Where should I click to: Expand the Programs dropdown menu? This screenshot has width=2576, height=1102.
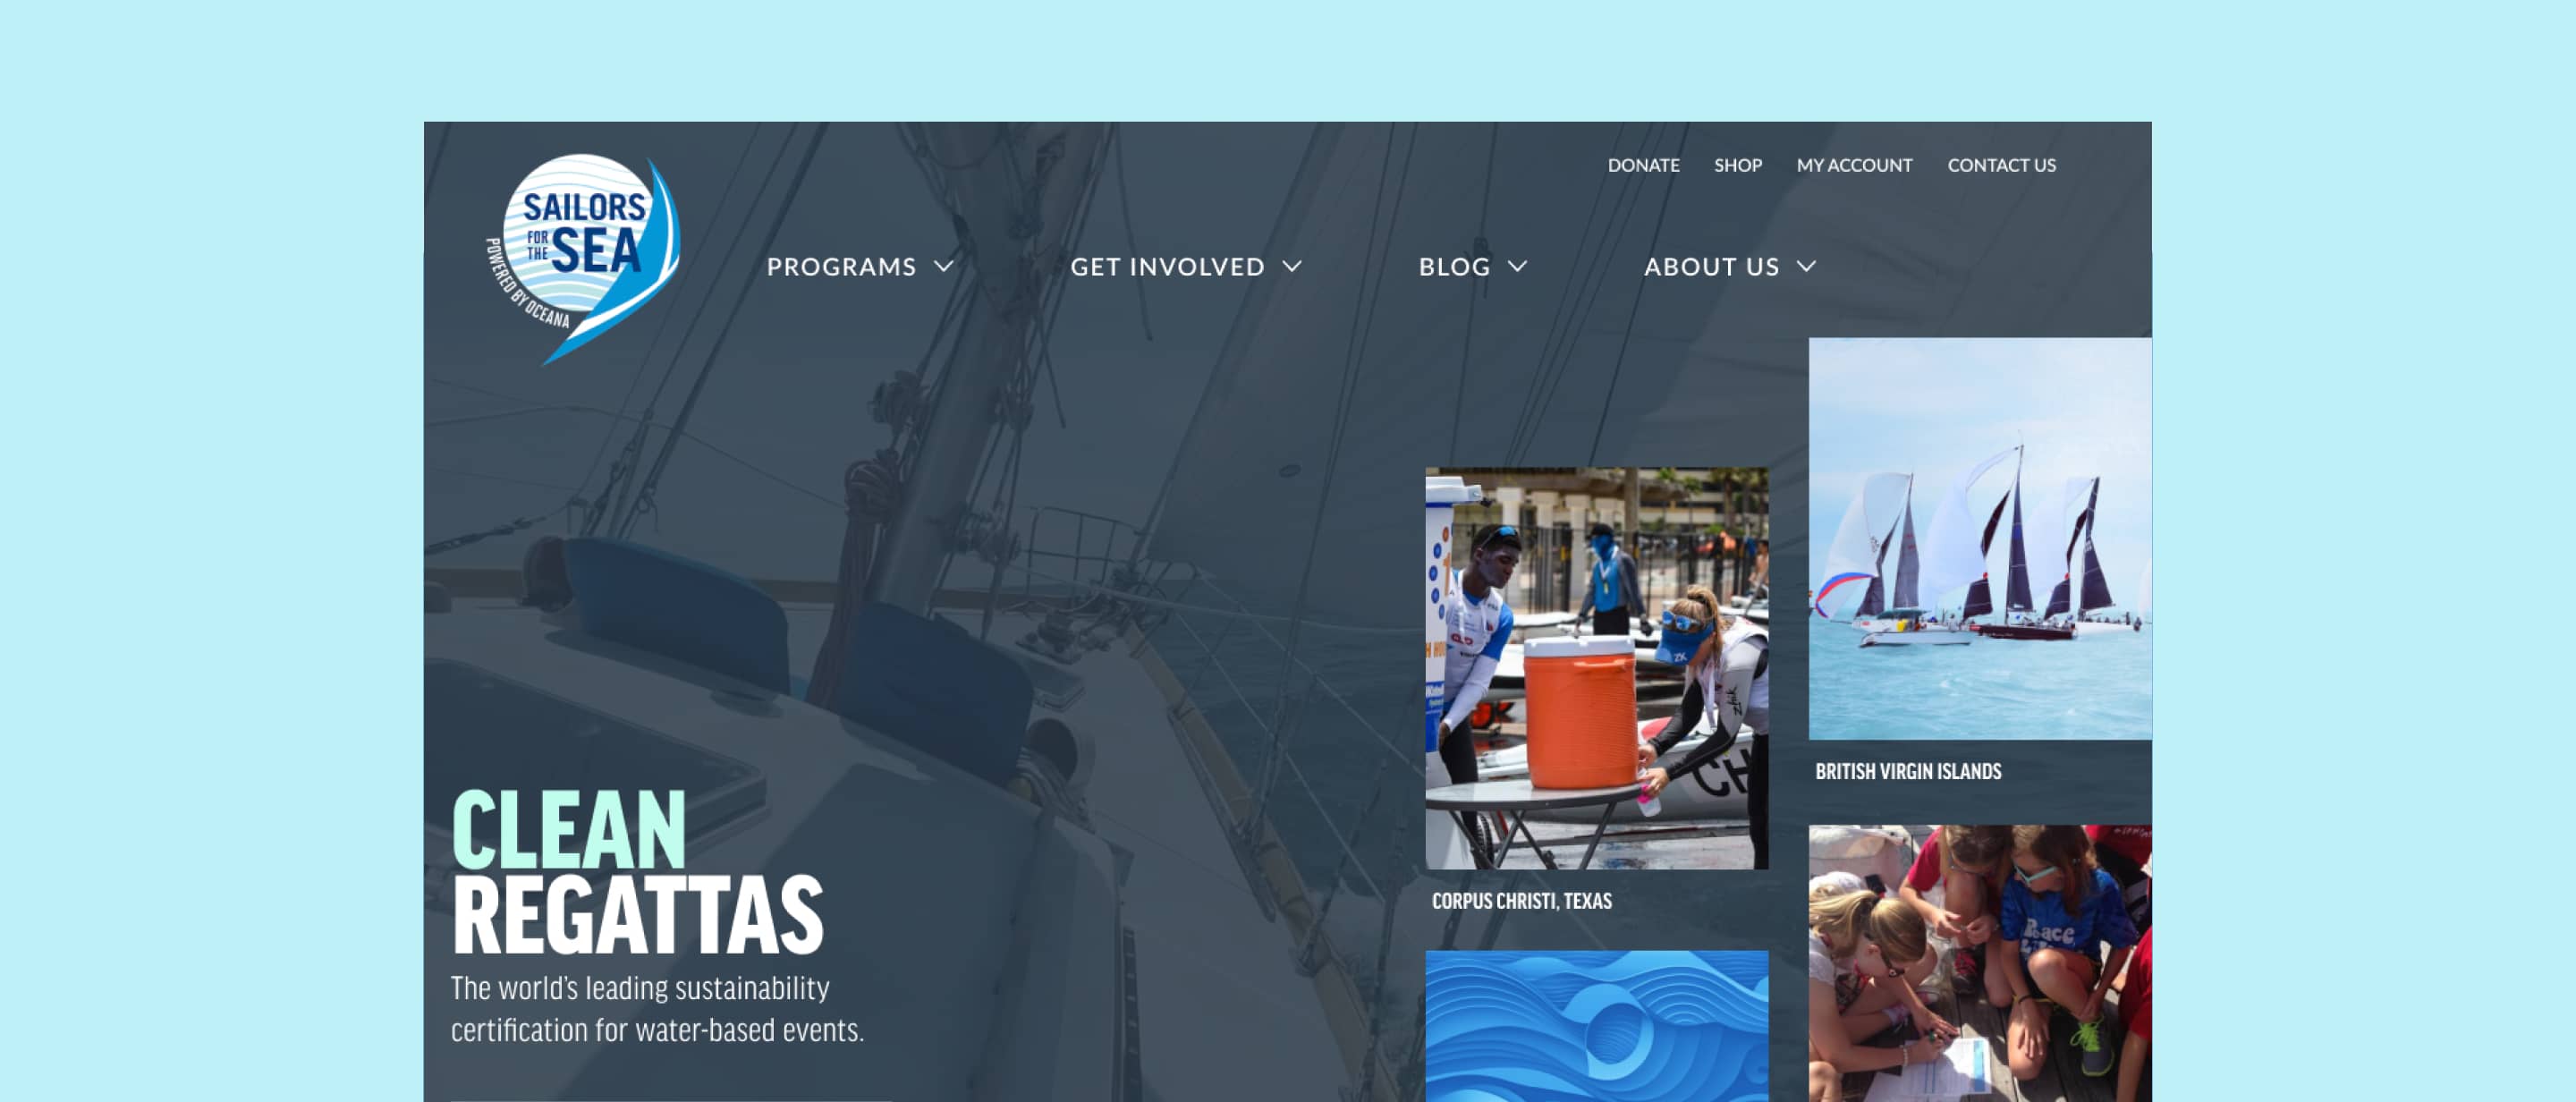tap(860, 265)
